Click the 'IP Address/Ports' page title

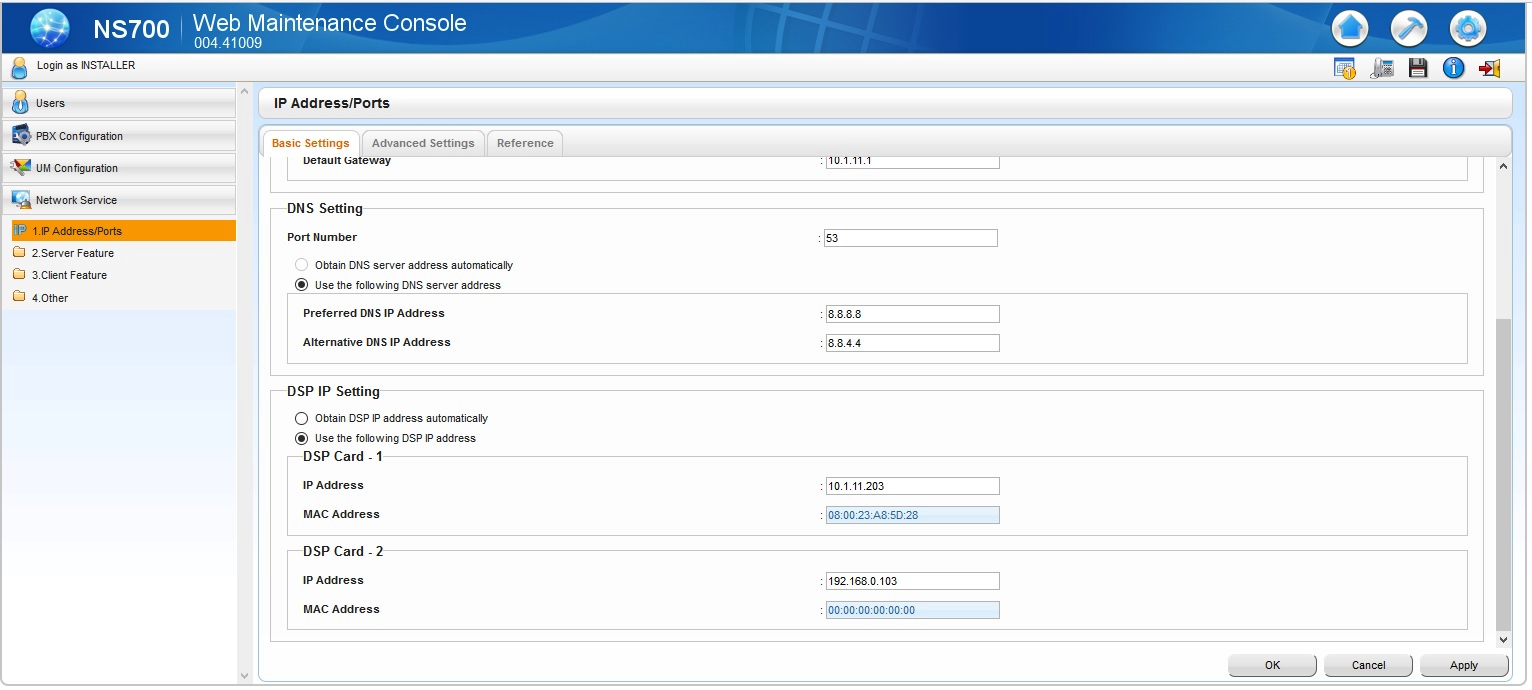coord(332,103)
